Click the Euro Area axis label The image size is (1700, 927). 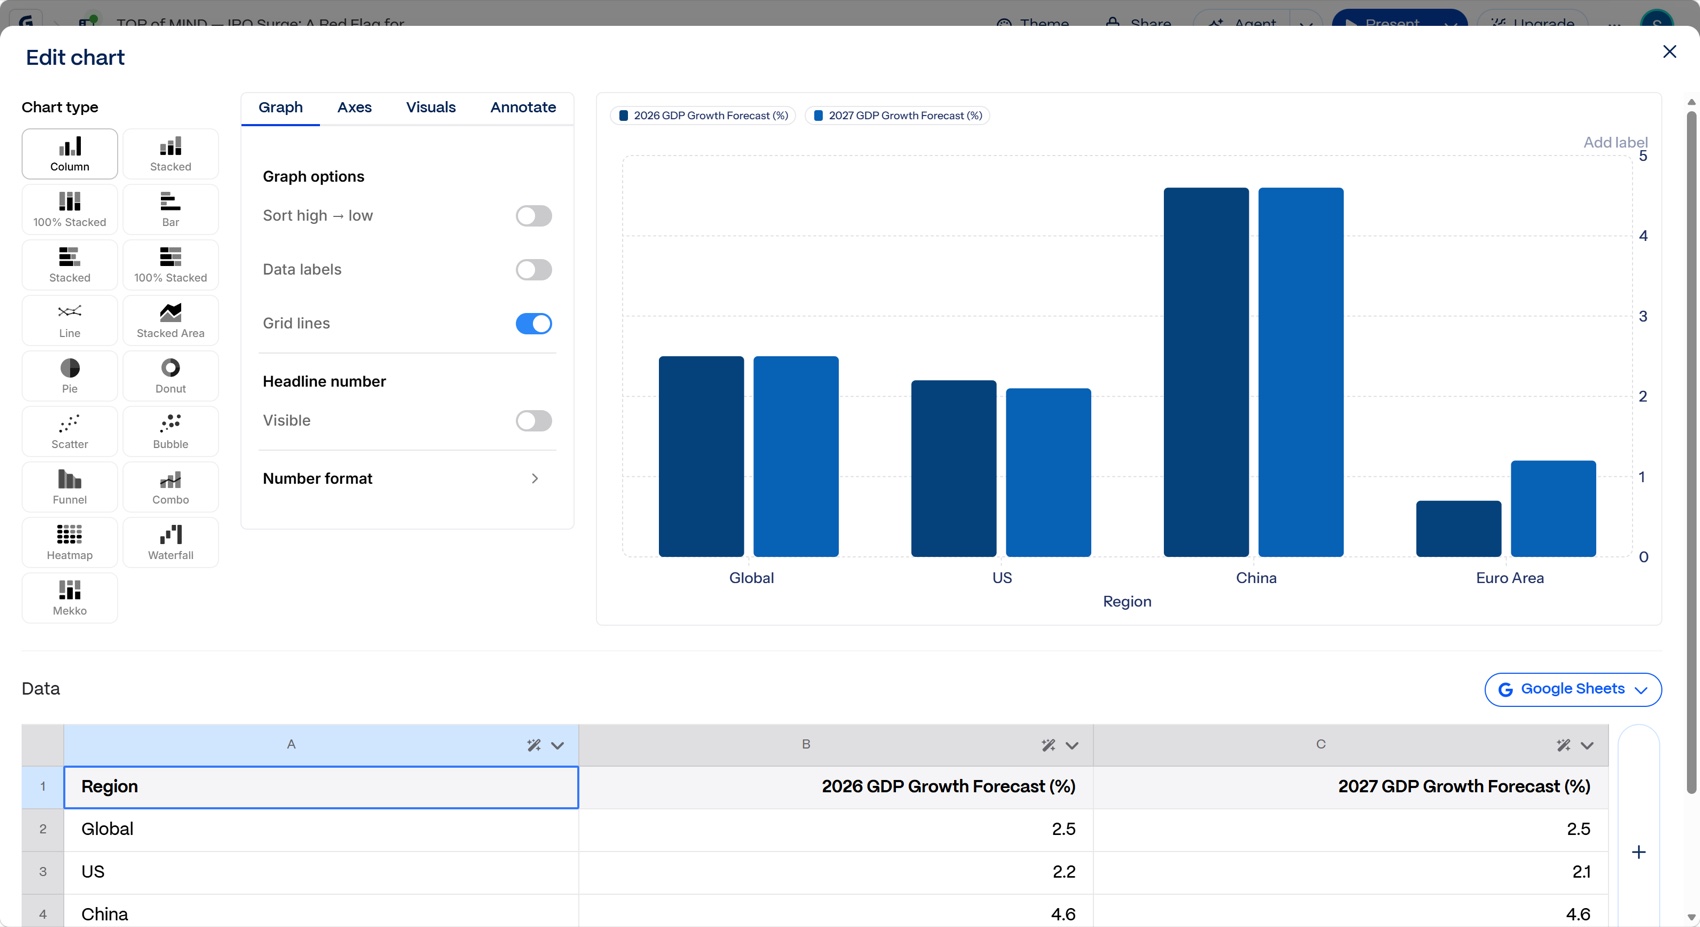(1510, 578)
